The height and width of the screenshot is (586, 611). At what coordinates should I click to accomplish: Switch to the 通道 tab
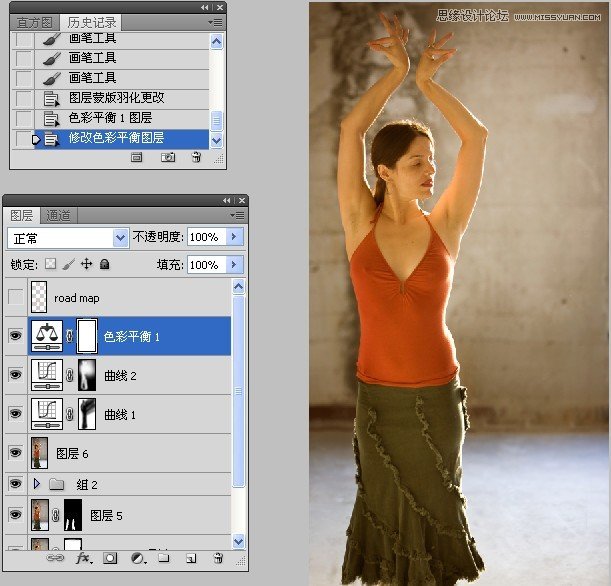coord(58,215)
